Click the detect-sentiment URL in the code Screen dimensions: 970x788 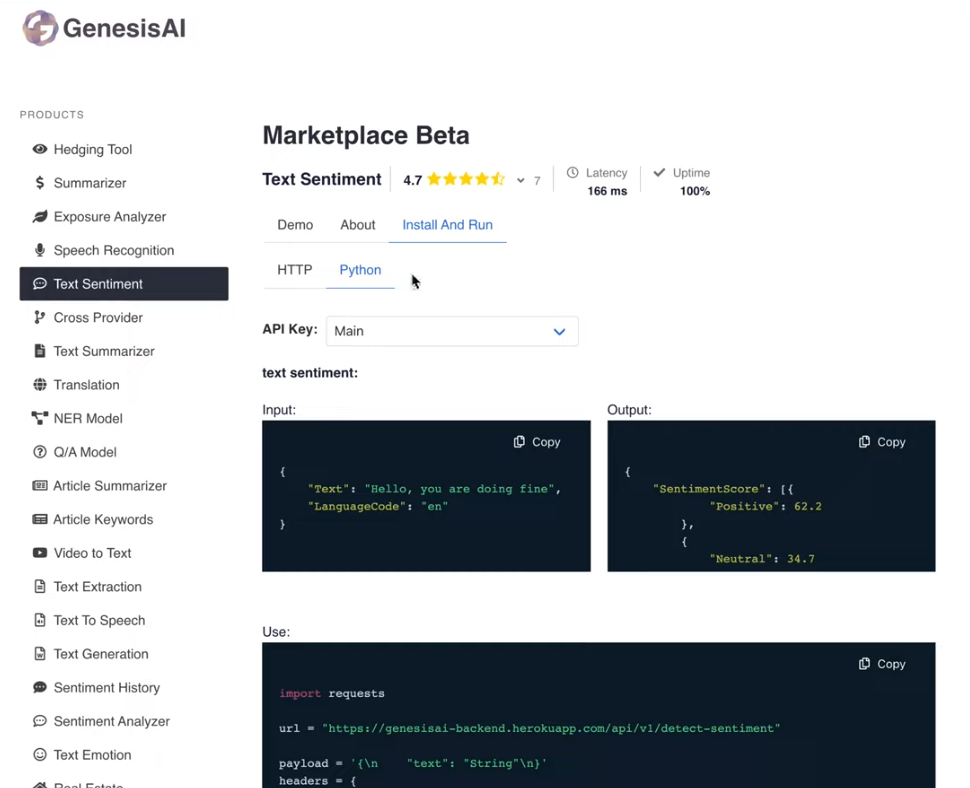(x=551, y=729)
